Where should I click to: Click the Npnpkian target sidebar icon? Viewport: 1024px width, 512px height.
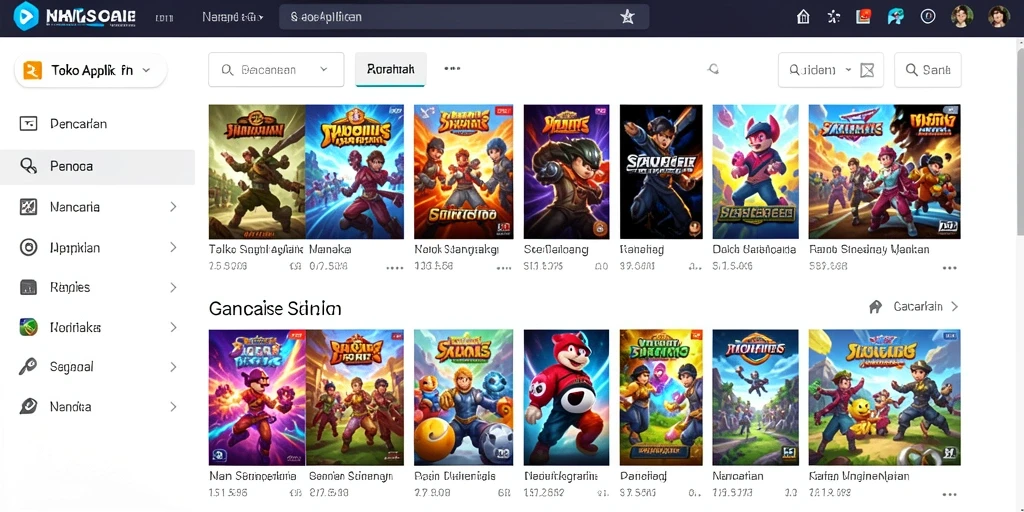point(28,248)
